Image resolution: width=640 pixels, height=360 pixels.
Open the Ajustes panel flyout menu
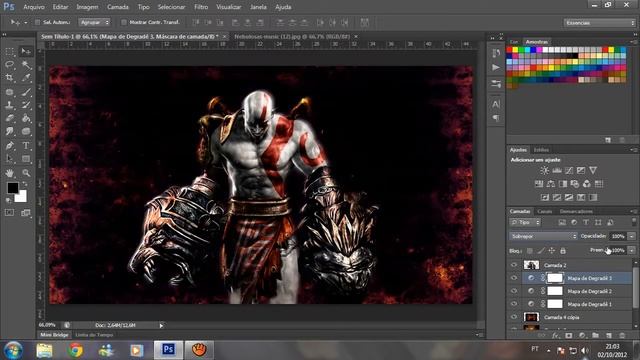coord(633,150)
